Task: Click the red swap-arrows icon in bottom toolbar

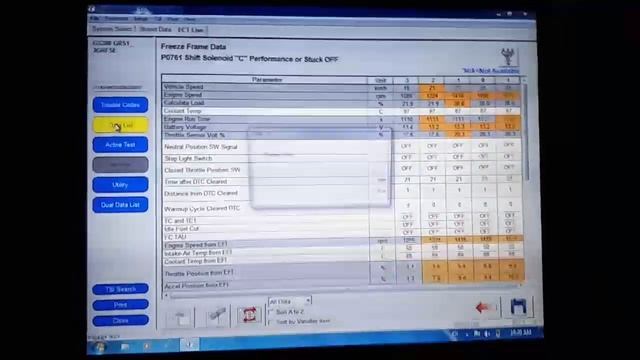Action: pos(249,315)
